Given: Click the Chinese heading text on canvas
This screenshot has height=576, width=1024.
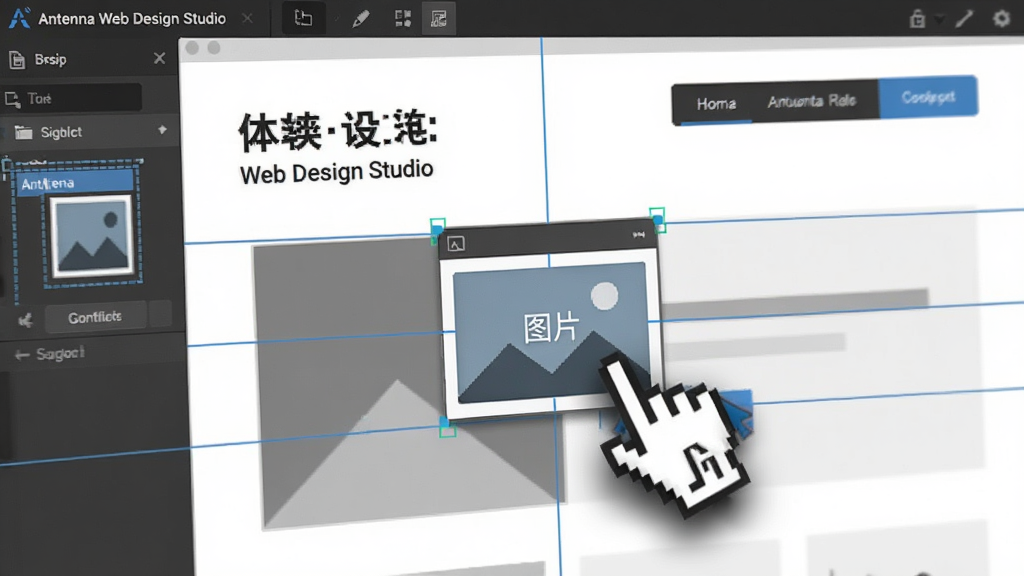Looking at the screenshot, I should 338,129.
